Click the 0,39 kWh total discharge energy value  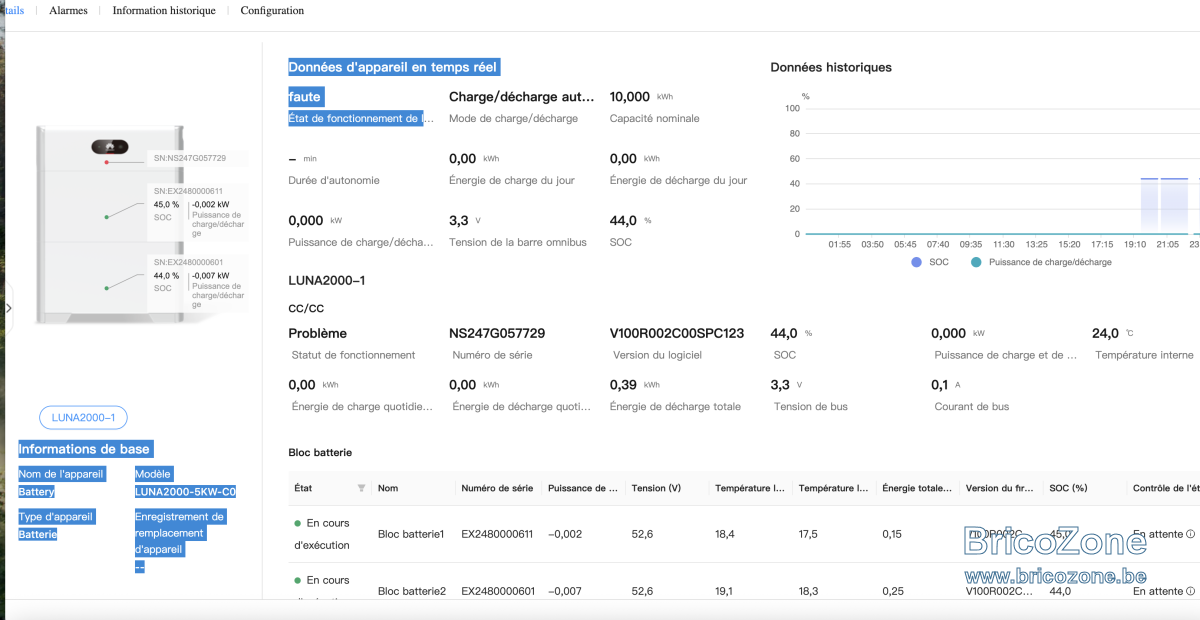635,385
